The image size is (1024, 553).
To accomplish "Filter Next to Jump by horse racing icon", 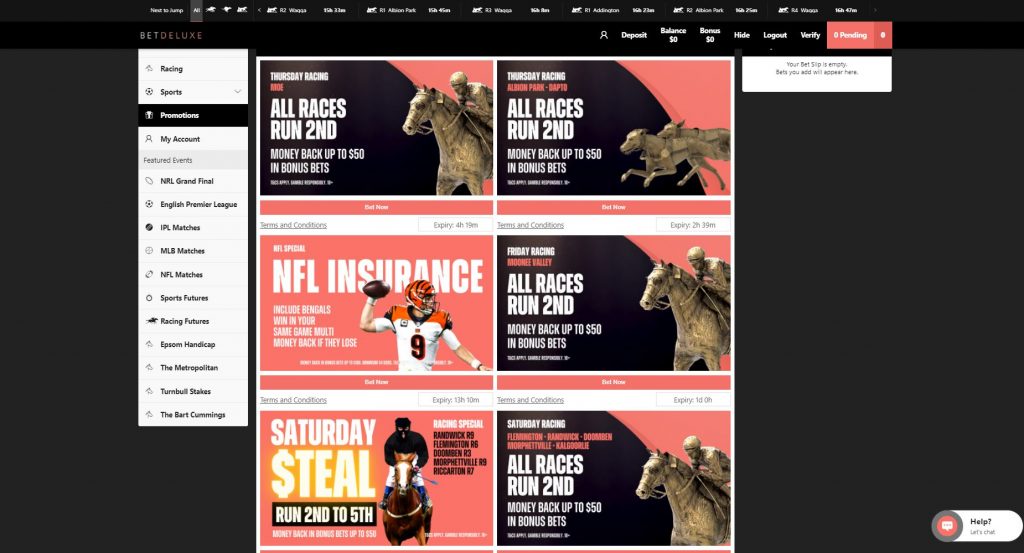I will click(211, 10).
